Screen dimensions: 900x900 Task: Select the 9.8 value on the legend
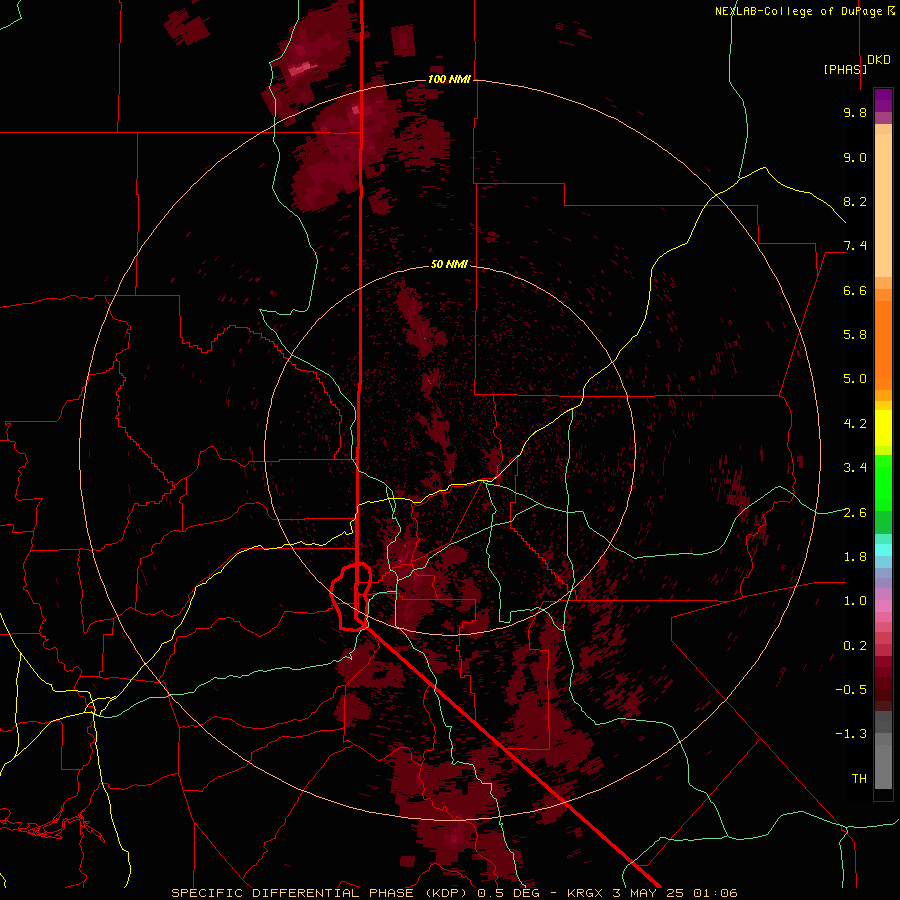pos(855,112)
